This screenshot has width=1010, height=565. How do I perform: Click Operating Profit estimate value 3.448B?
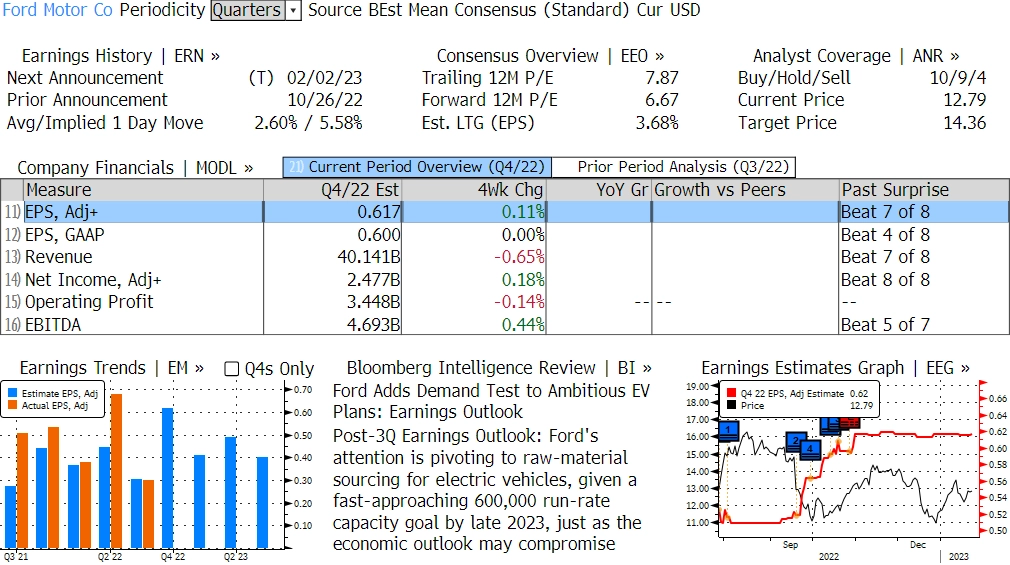tap(374, 302)
